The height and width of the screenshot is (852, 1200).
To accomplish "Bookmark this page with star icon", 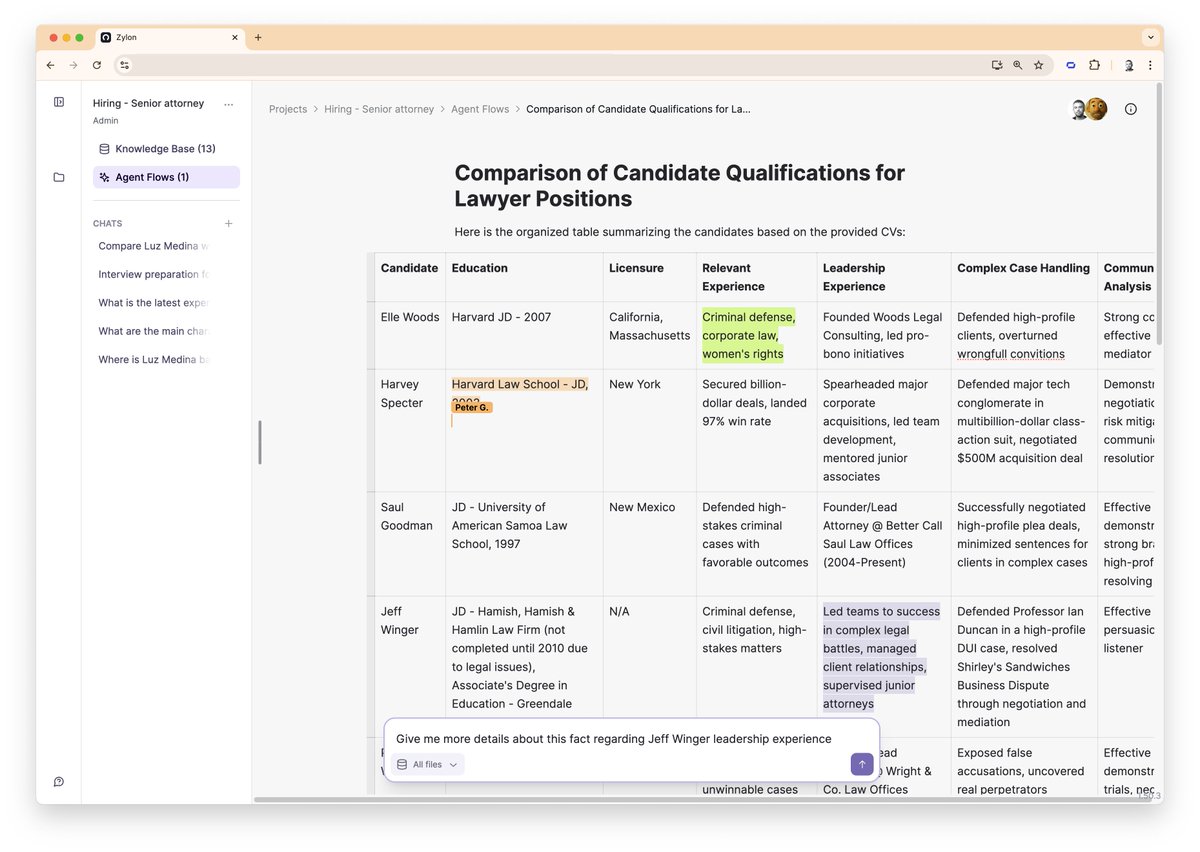I will pos(1039,65).
